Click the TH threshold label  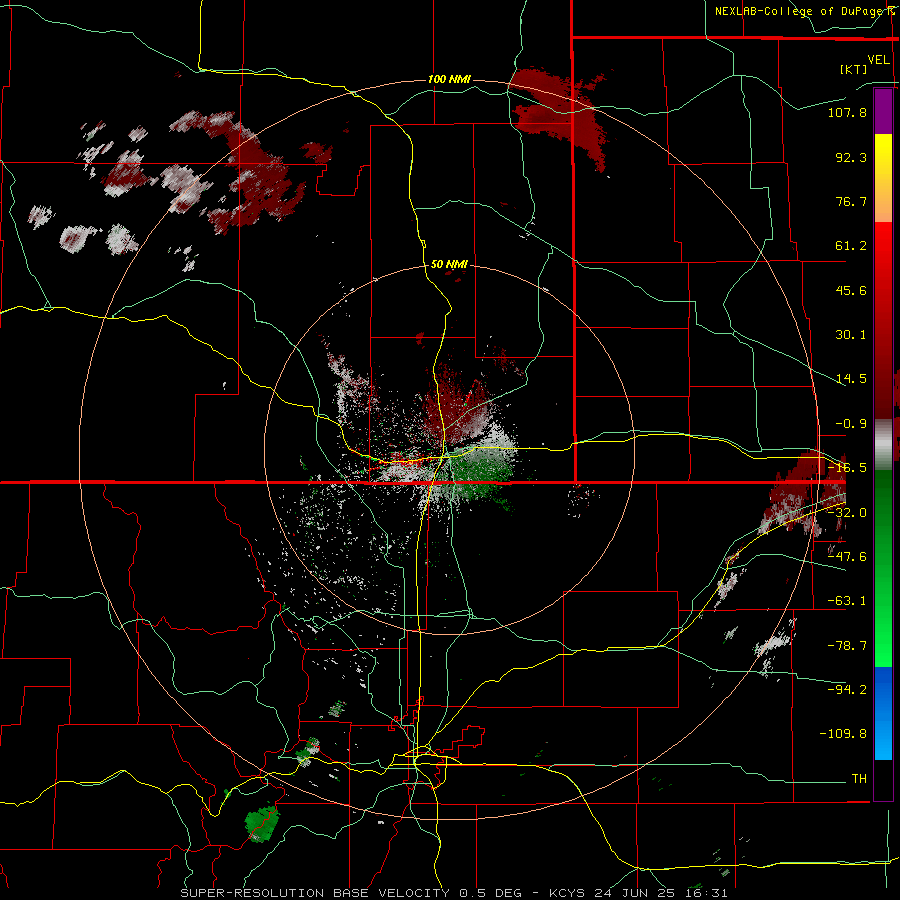[x=859, y=779]
